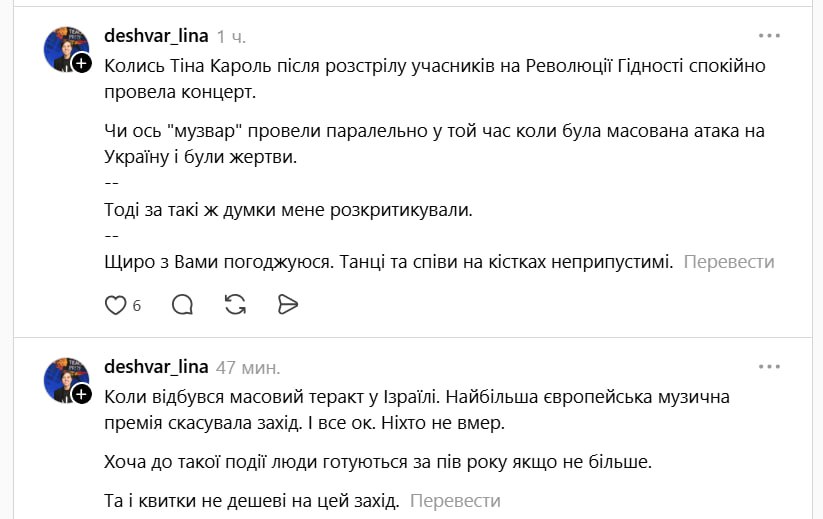Screen dimensions: 823x519
Task: Open the '47 мин.' timestamp link
Action: [248, 367]
